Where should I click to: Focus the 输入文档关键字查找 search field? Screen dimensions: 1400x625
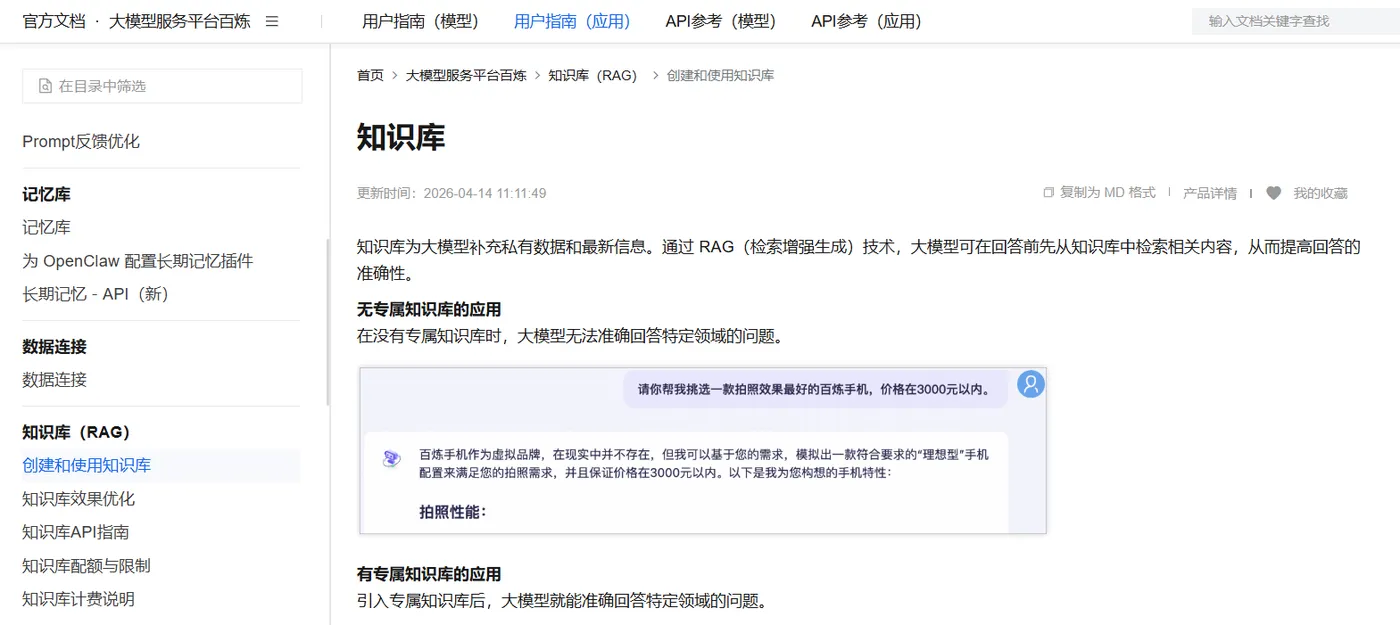[1296, 21]
